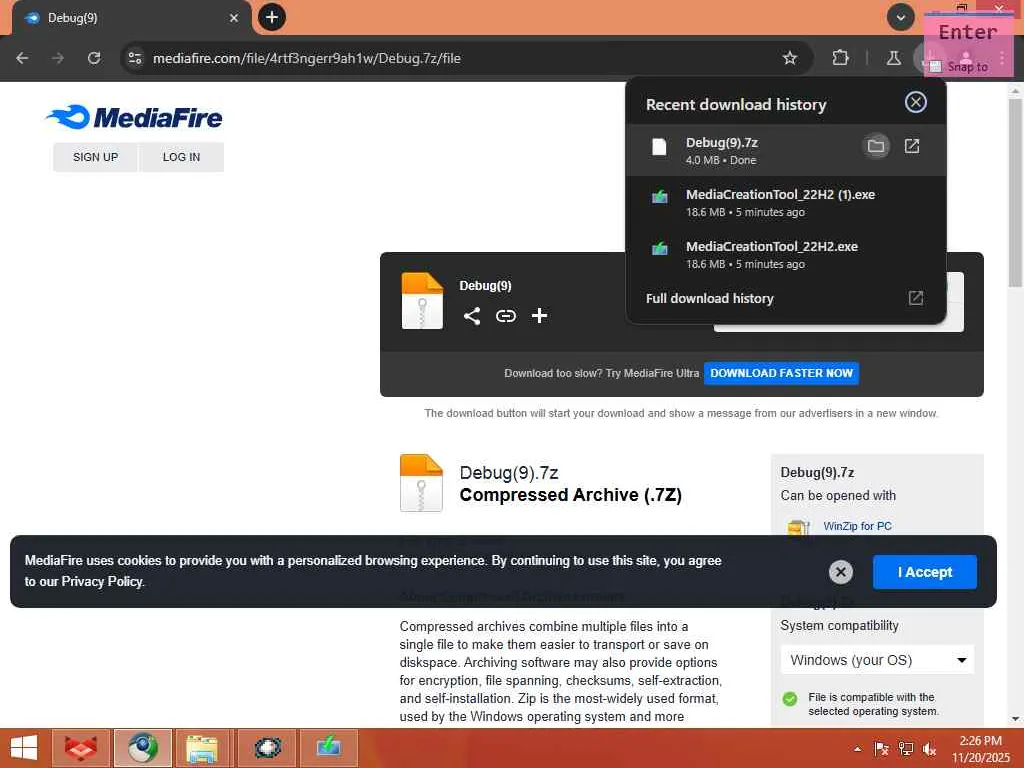
Task: Open the Windows (your OS) dropdown
Action: coord(877,660)
